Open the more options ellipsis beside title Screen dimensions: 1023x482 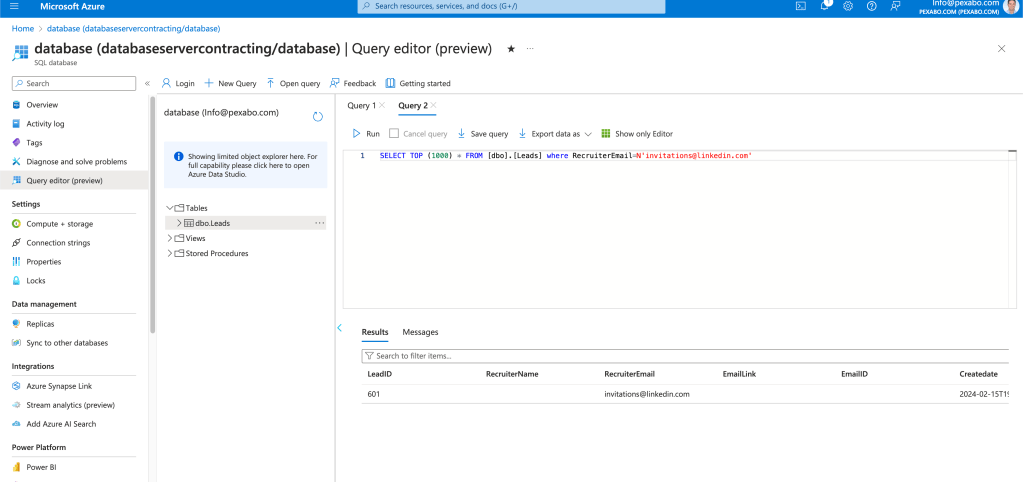[530, 49]
